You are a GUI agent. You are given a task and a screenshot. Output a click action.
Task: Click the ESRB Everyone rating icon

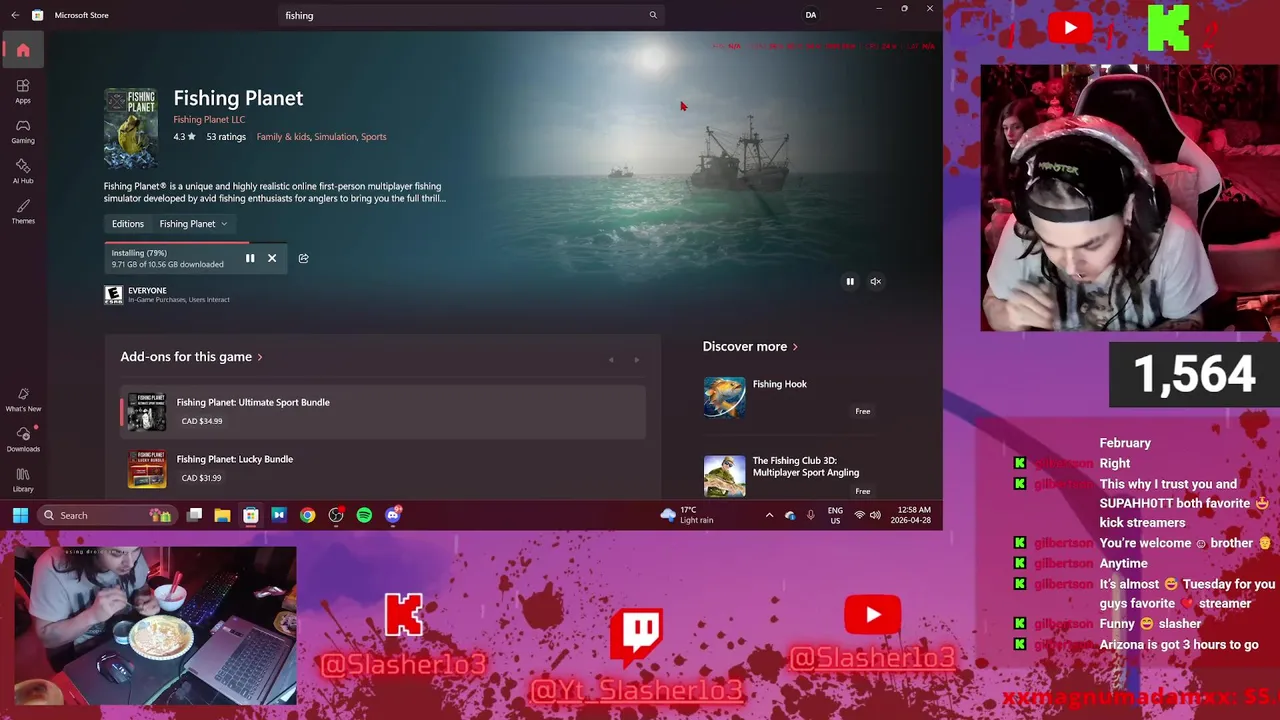[x=113, y=294]
